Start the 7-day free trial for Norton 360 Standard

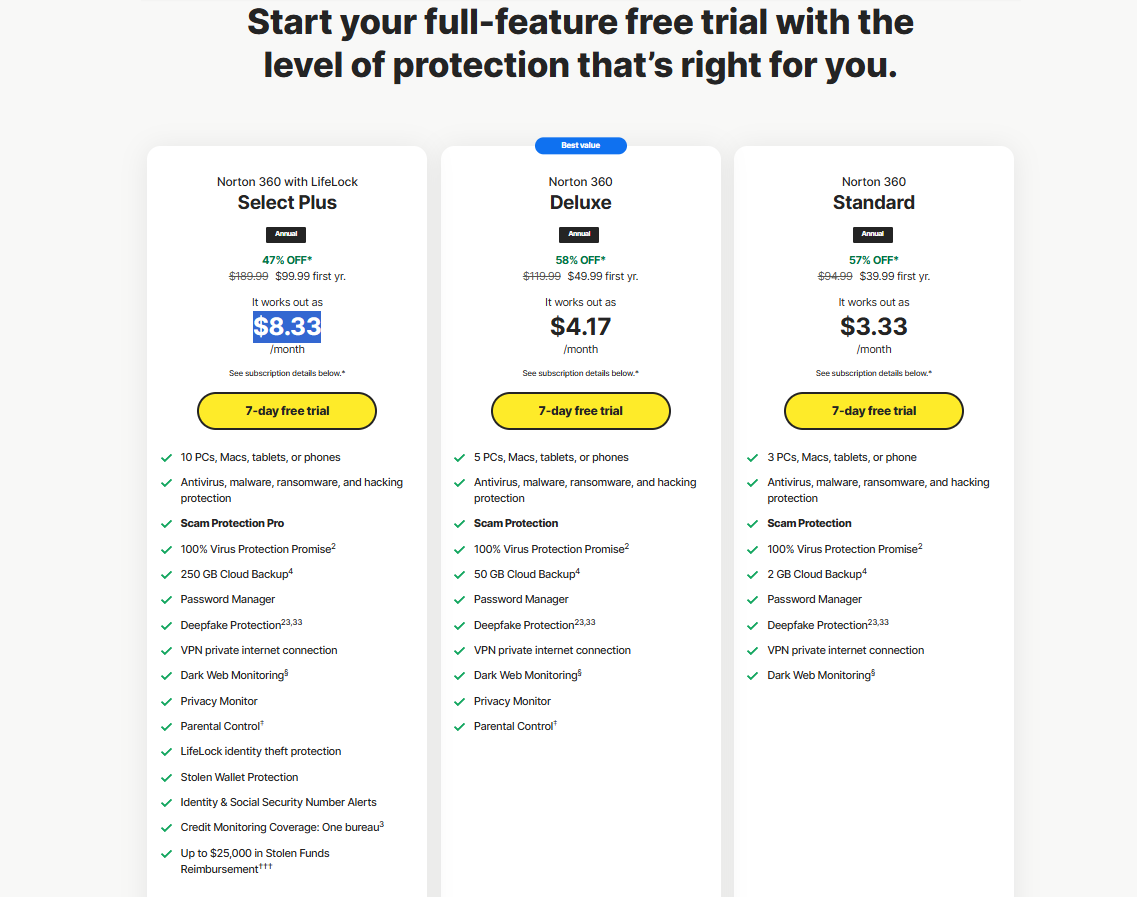(873, 411)
